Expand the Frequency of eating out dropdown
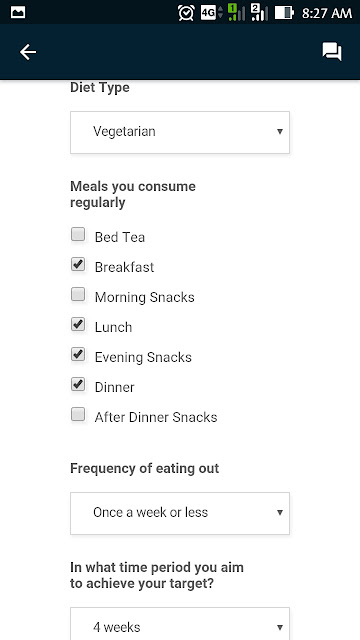This screenshot has width=360, height=640. [180, 513]
